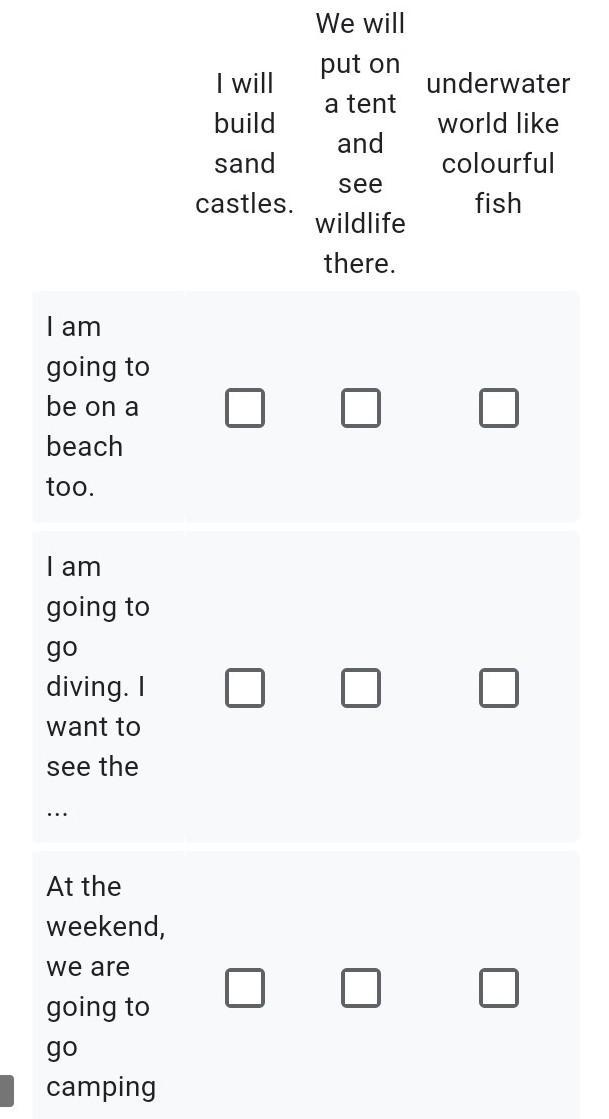Tick 'build sand castles' in the diving row
Viewport: 609px width, 1119px height.
(x=245, y=688)
